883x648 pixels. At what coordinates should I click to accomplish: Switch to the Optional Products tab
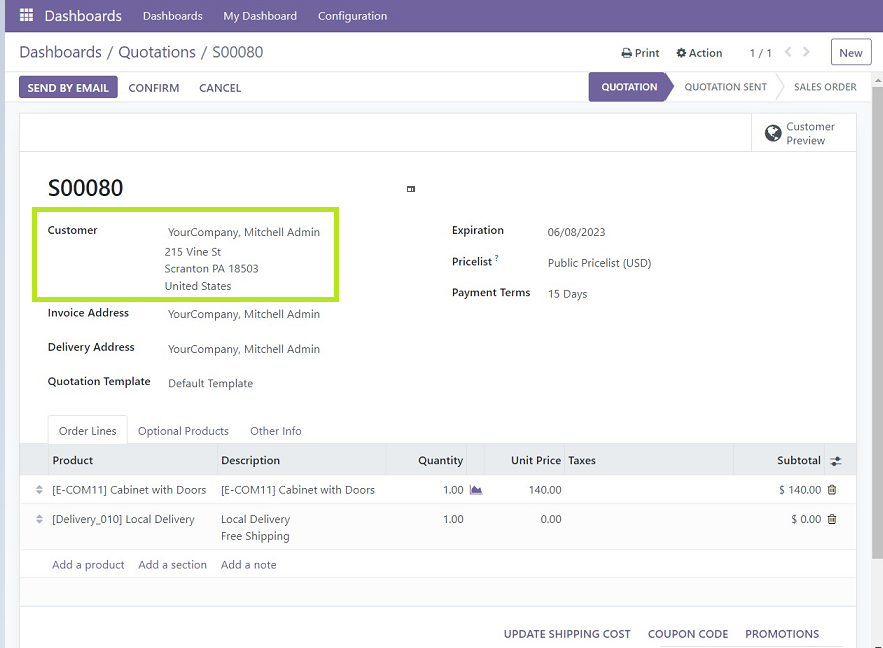coord(183,431)
